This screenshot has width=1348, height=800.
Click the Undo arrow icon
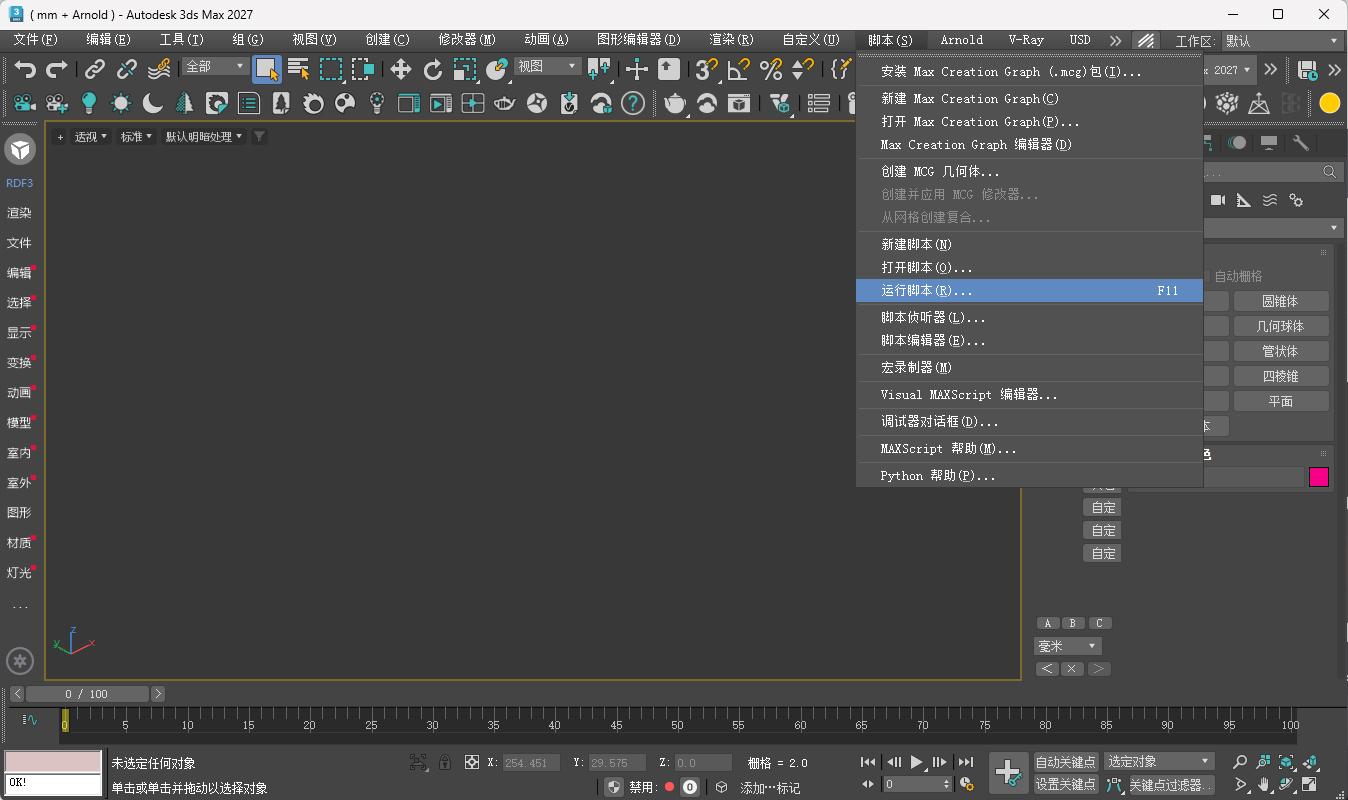click(x=26, y=69)
